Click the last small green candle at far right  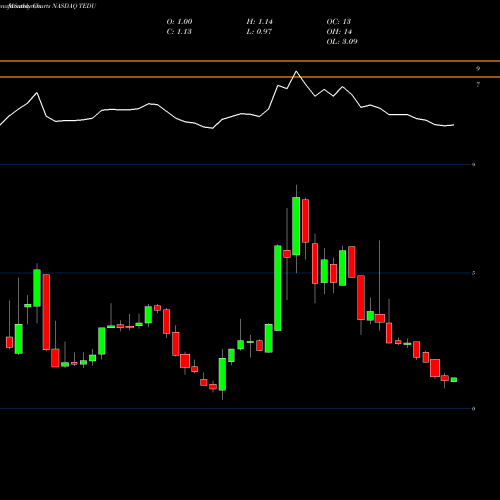[x=454, y=380]
